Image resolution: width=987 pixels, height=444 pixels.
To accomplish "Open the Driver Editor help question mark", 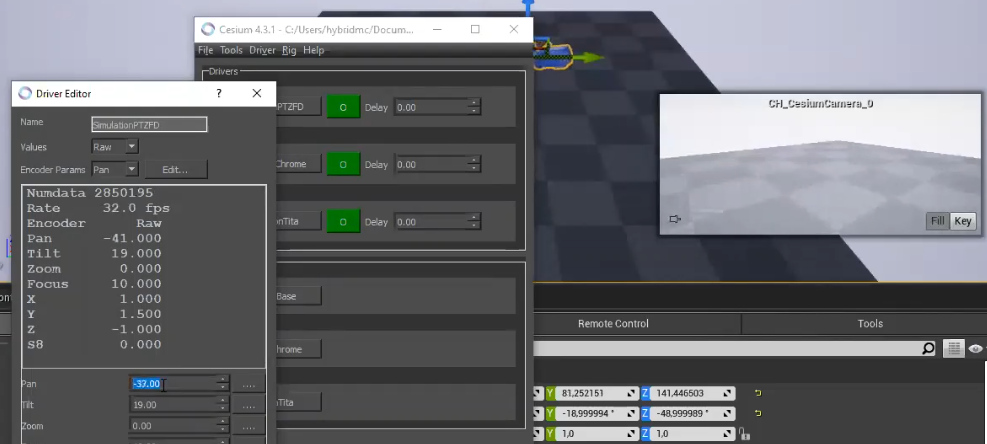I will point(219,93).
